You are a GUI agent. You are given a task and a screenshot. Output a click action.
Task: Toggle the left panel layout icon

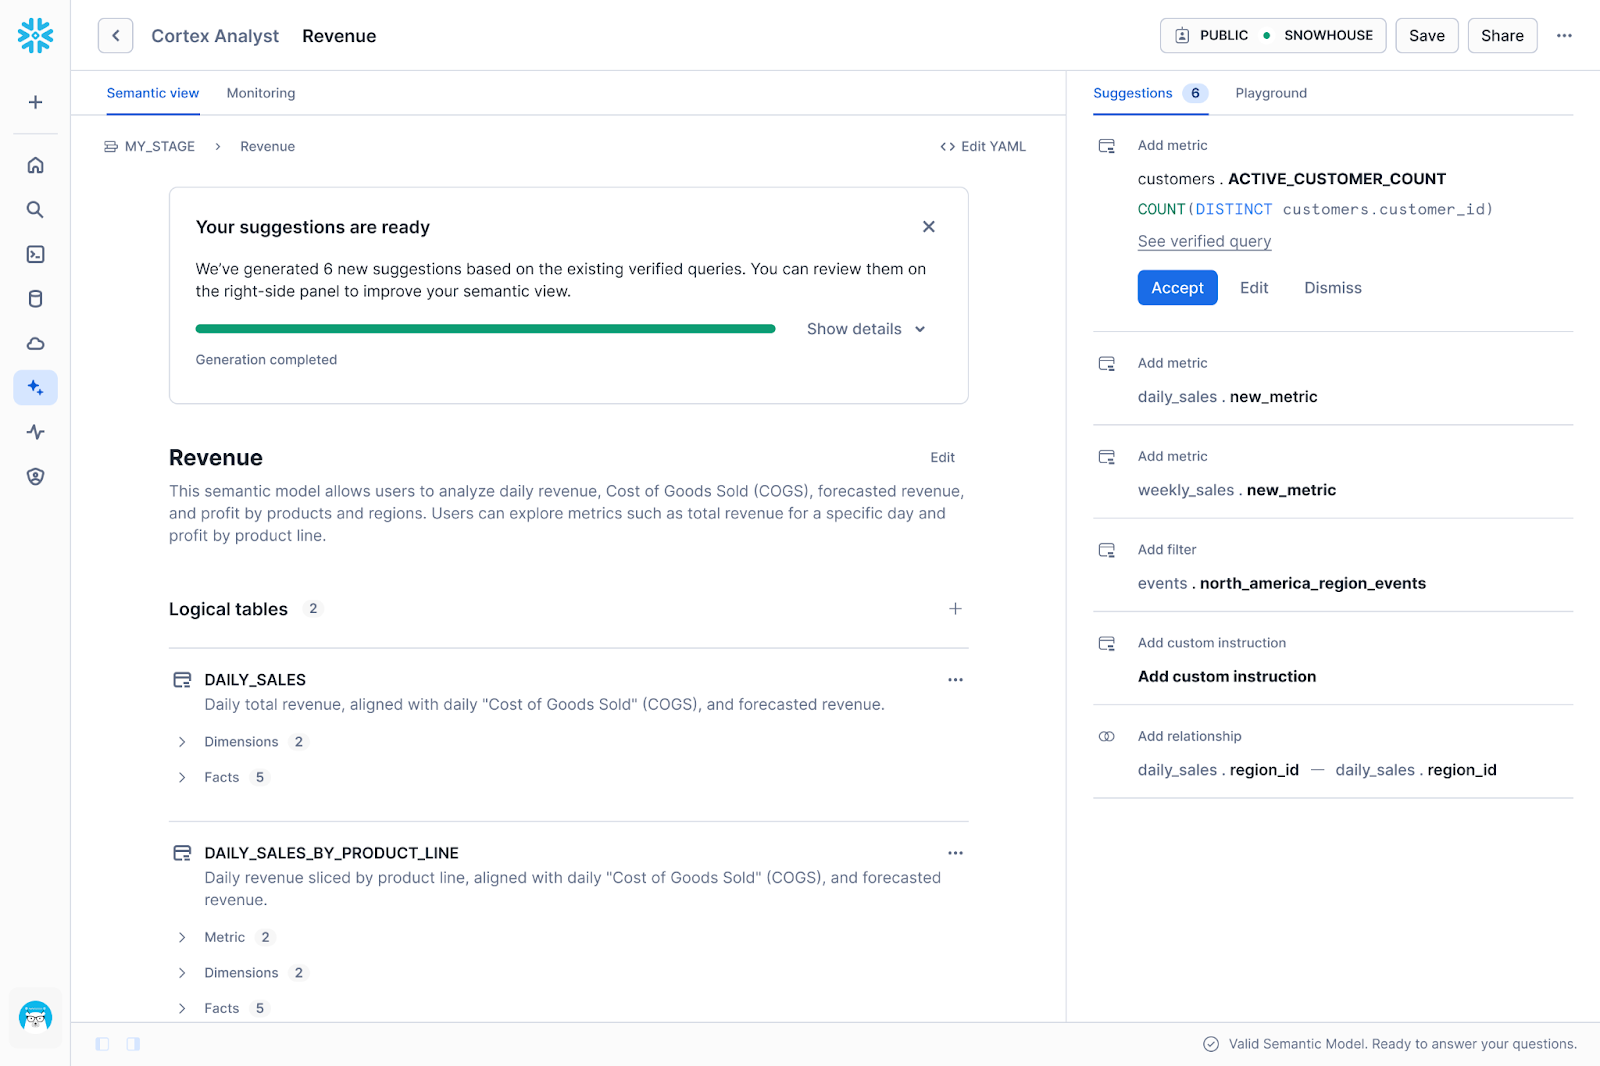point(102,1044)
